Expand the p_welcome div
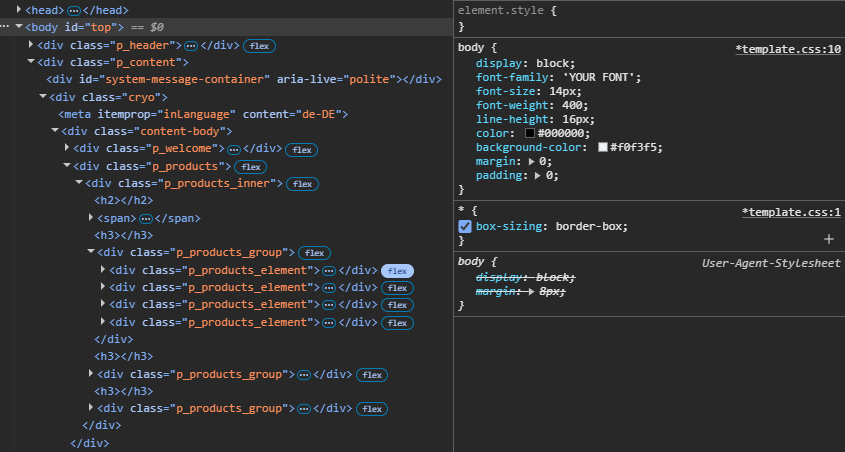The image size is (845, 452). click(x=67, y=148)
